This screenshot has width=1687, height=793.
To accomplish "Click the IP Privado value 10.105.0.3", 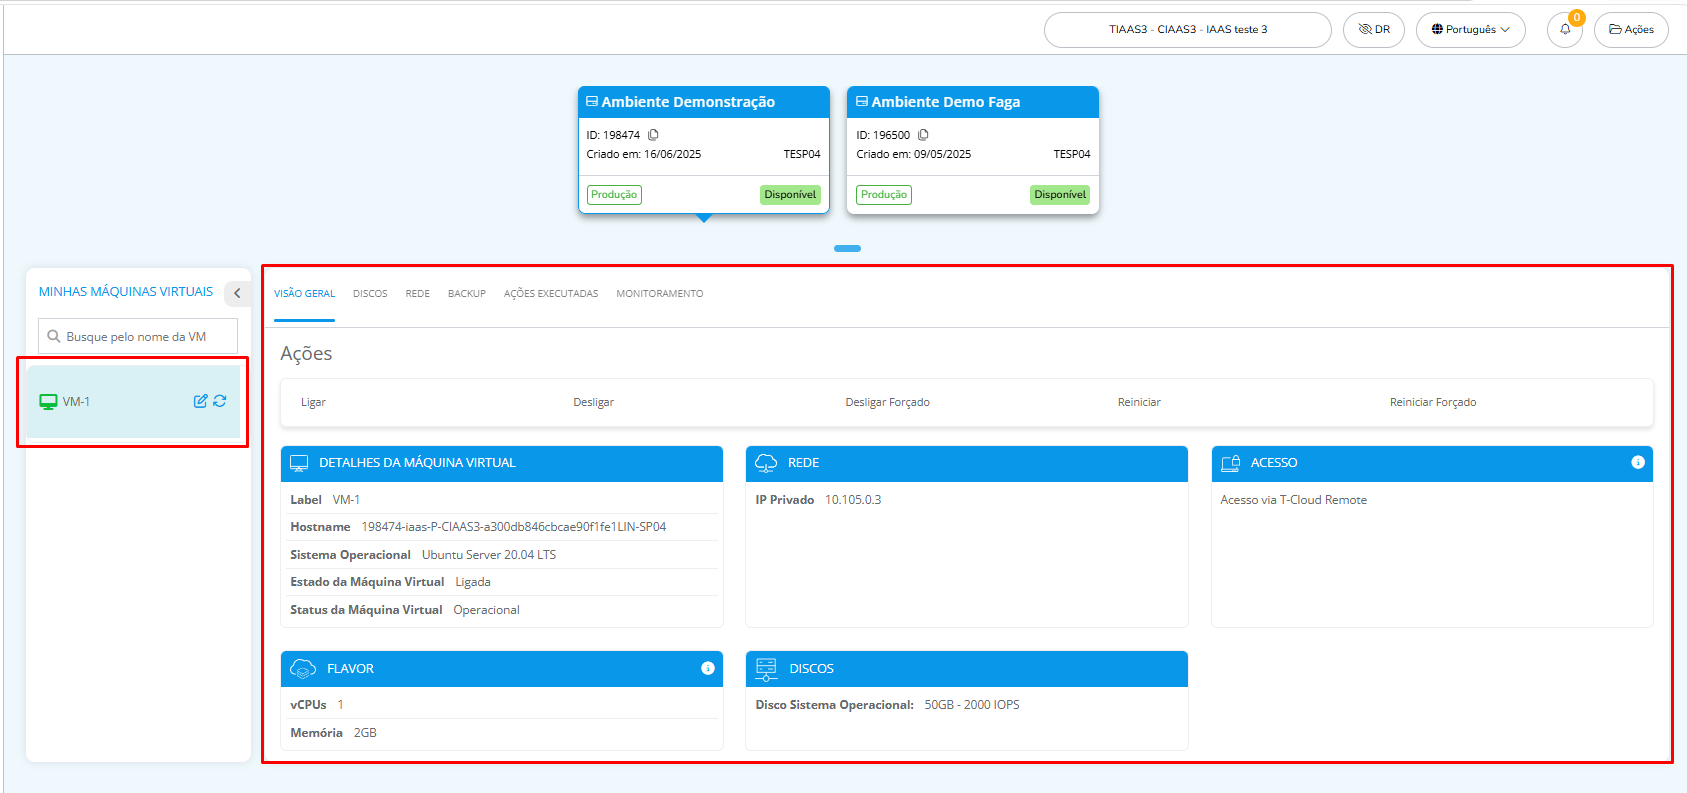I will (853, 500).
